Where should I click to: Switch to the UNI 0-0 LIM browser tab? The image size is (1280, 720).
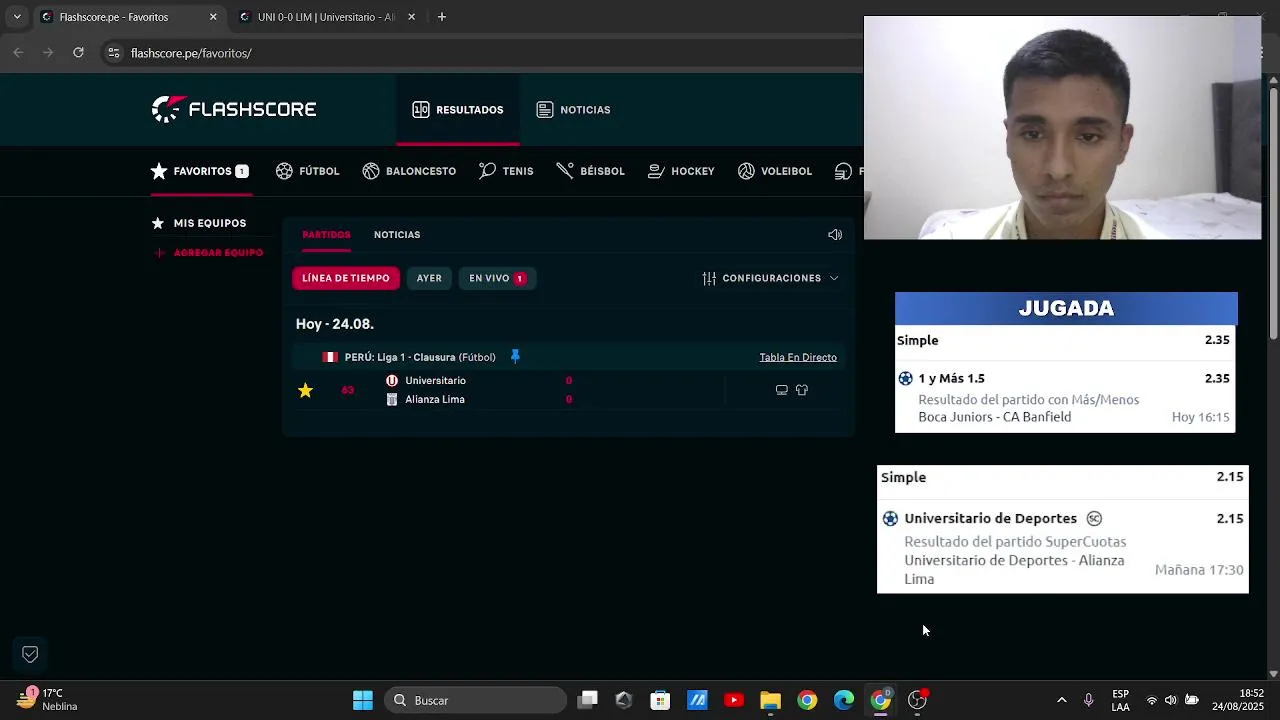tap(325, 17)
